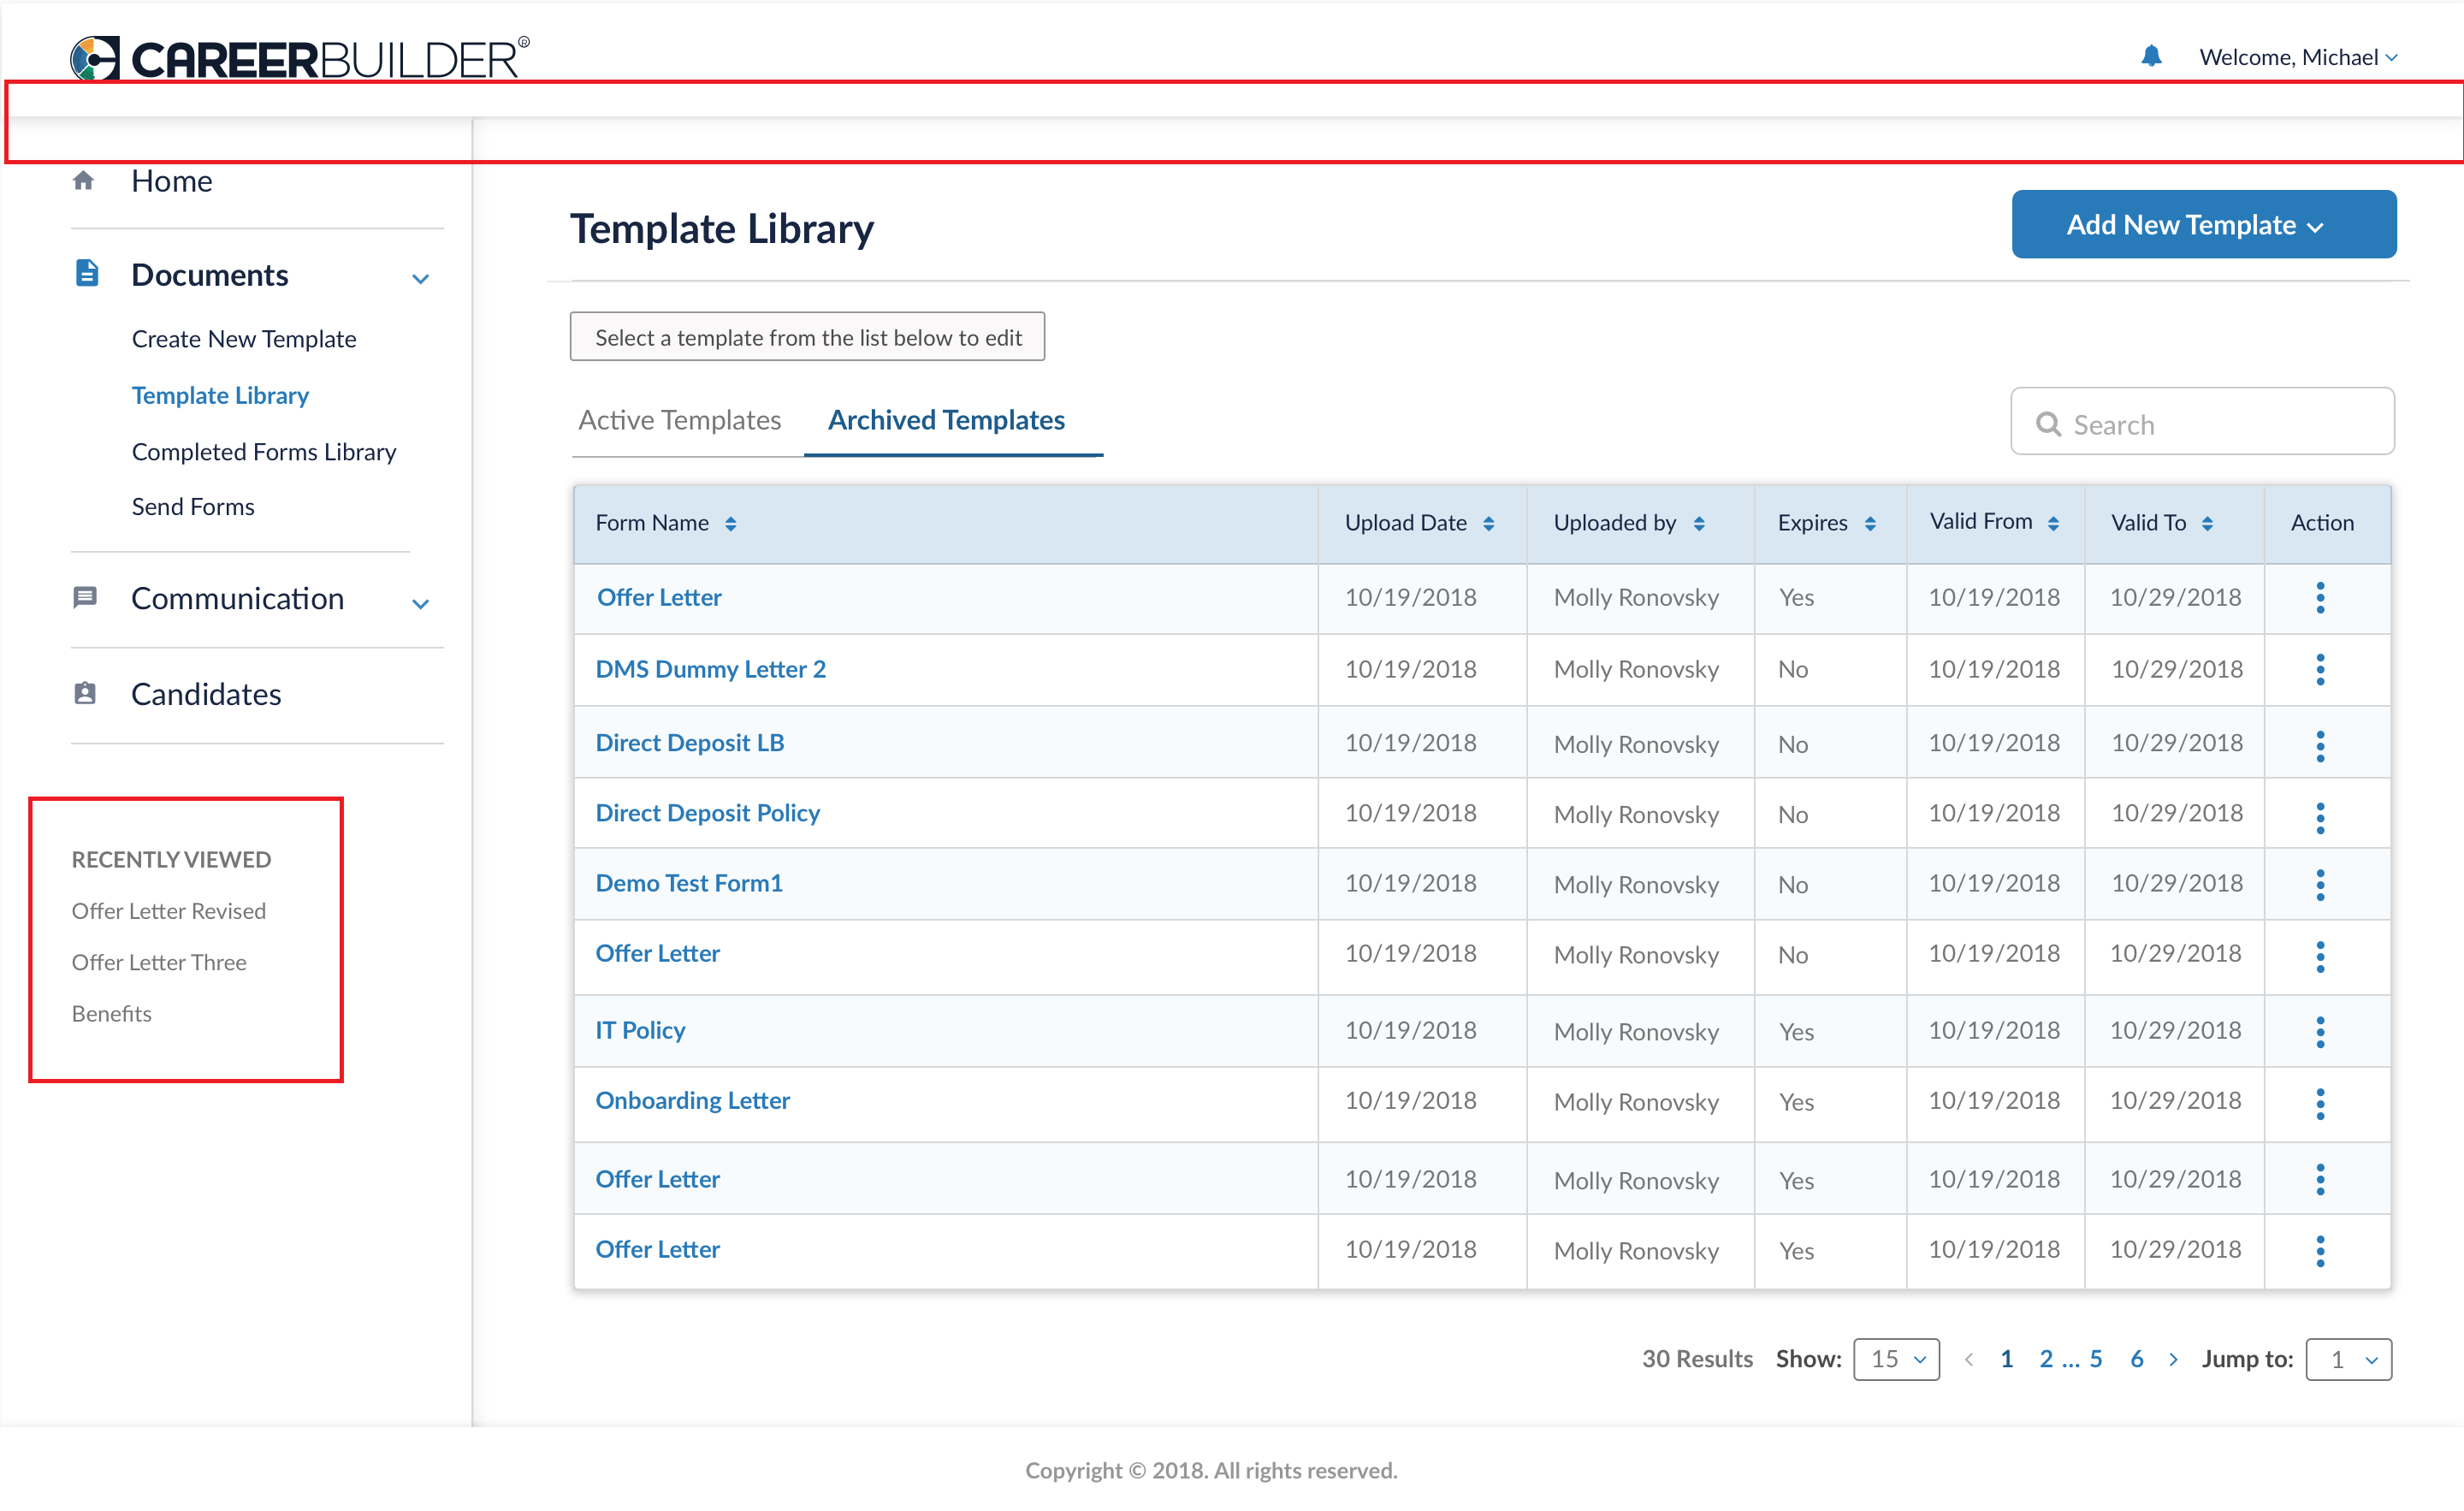Open the Jump to page dropdown

2348,1359
